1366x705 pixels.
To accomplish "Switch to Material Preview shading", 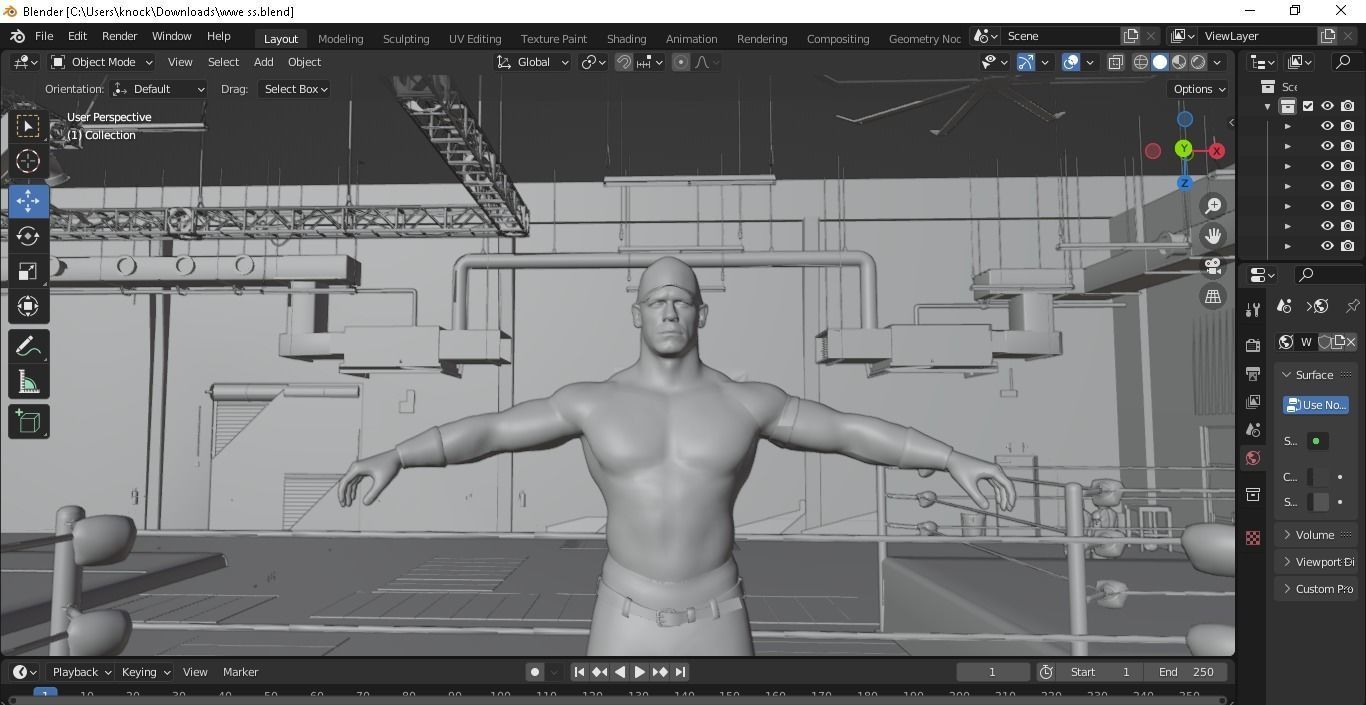I will [x=1179, y=62].
